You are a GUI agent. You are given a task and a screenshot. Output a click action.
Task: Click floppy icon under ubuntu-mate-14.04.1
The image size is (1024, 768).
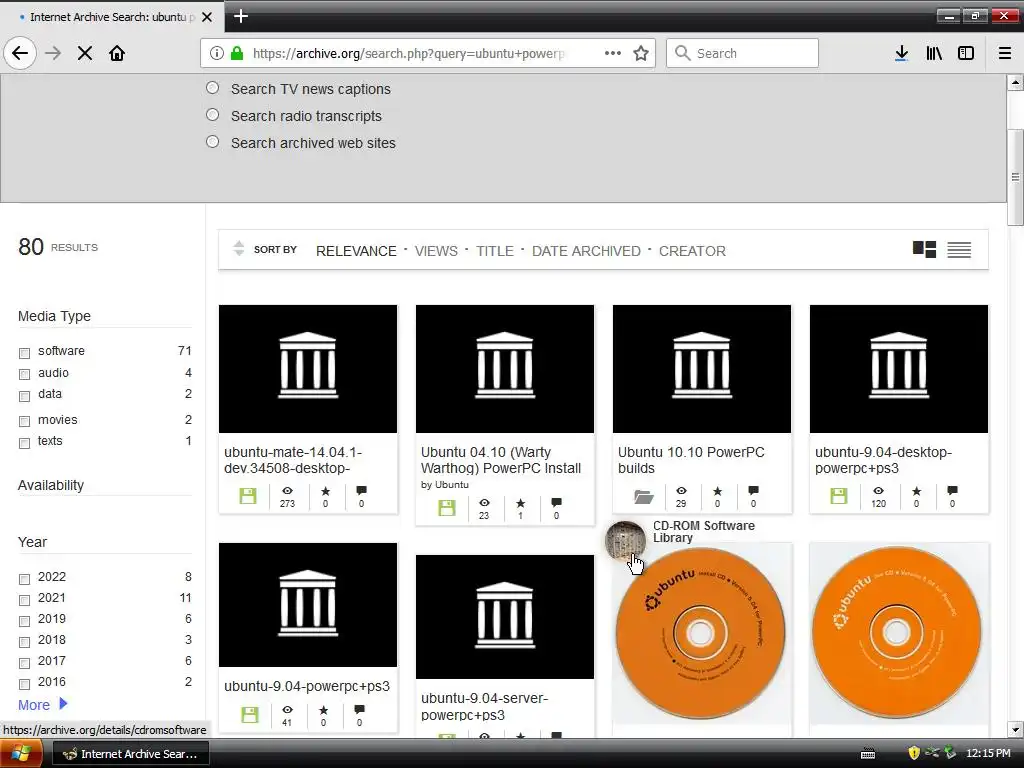(248, 496)
